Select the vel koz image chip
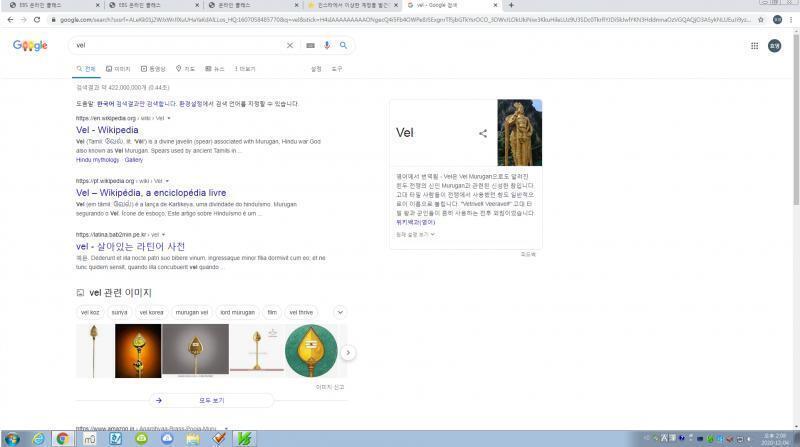 pos(90,312)
